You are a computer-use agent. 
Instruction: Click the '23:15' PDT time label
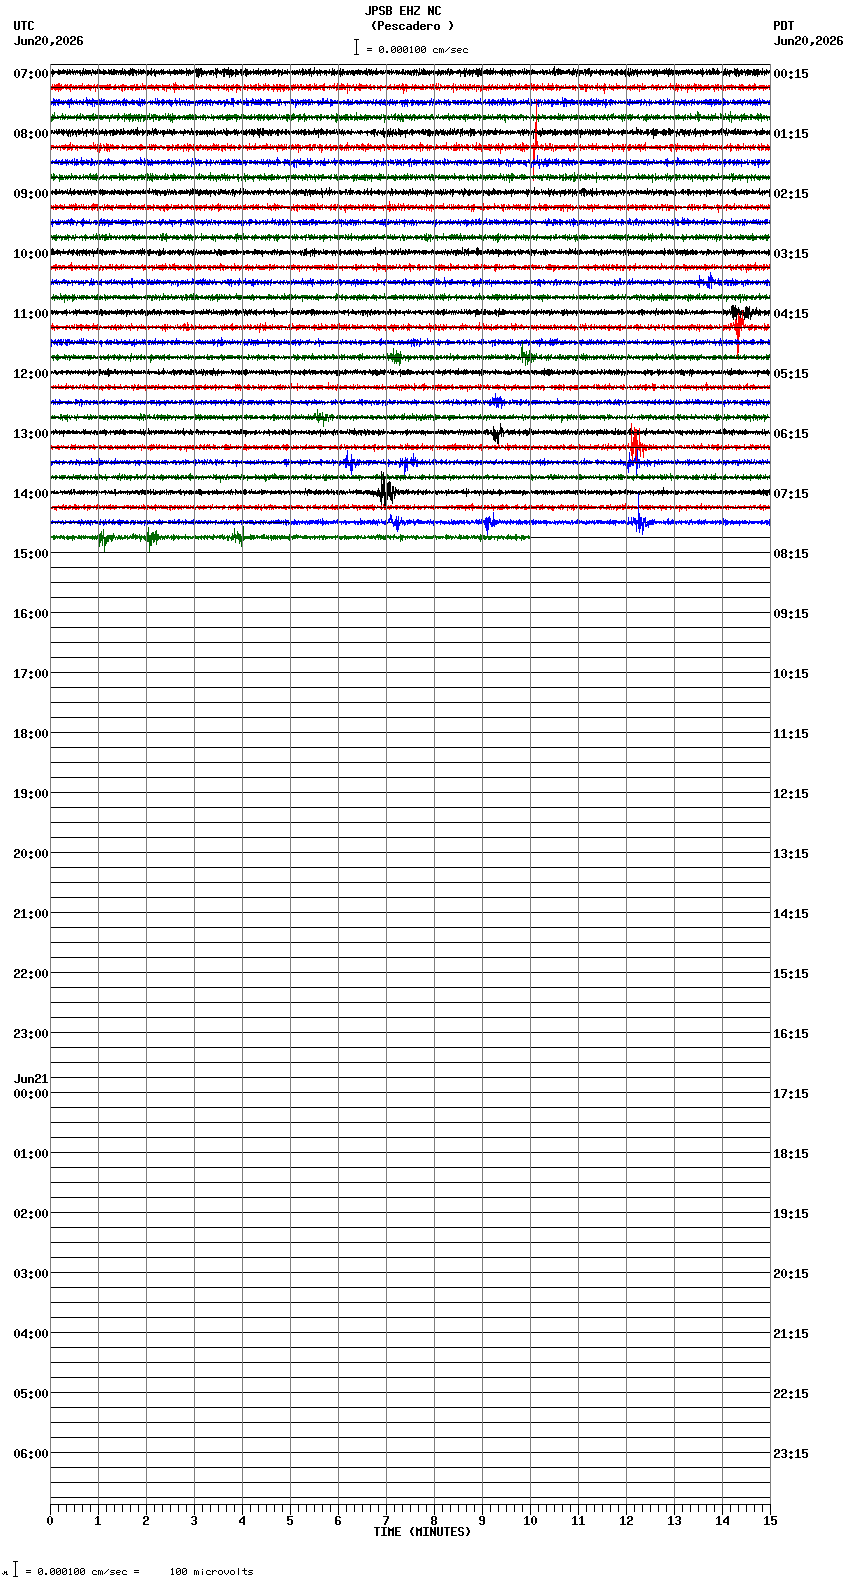791,1454
